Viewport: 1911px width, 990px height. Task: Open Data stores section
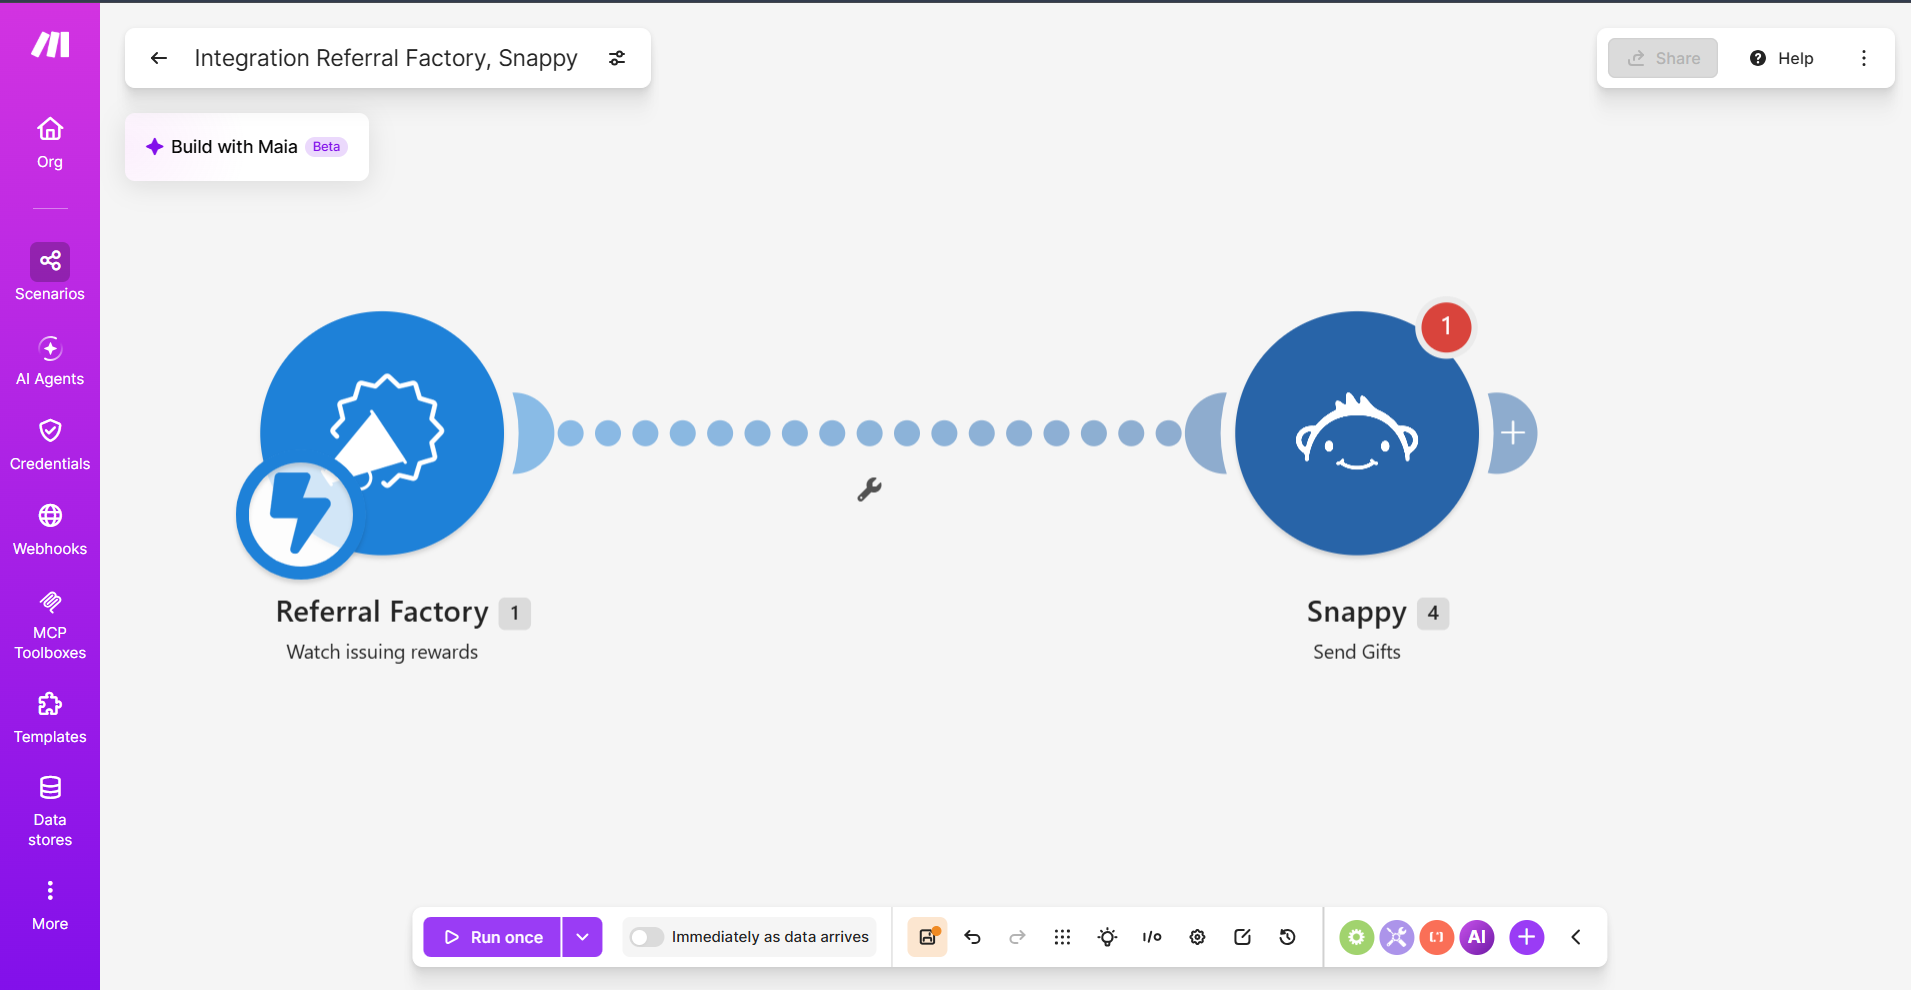point(50,811)
